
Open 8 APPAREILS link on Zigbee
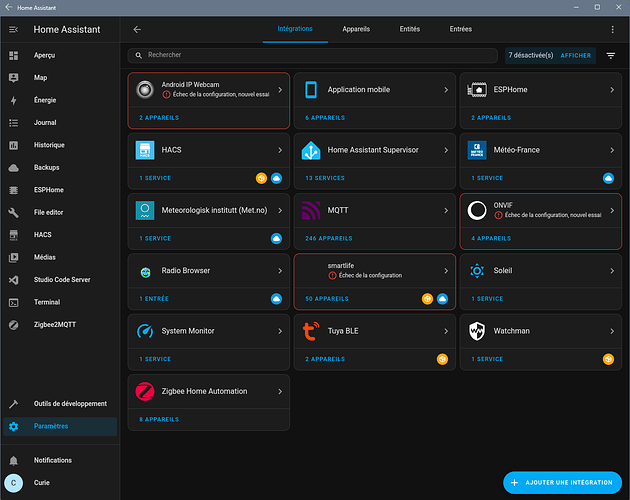coord(159,419)
